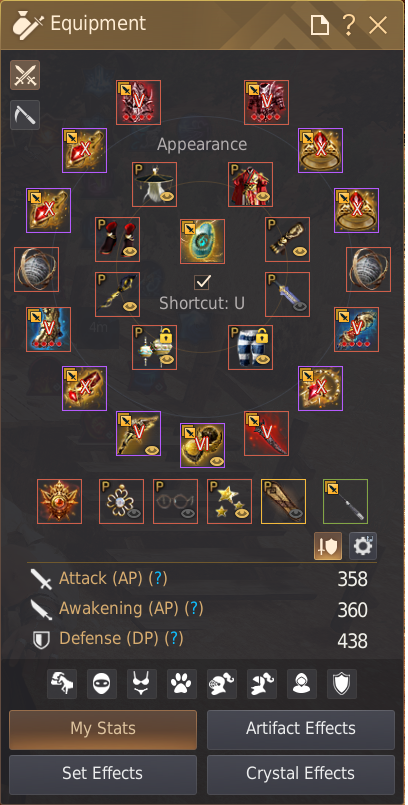
Task: Click the question mark next to Attack (AP)
Action: pos(158,579)
